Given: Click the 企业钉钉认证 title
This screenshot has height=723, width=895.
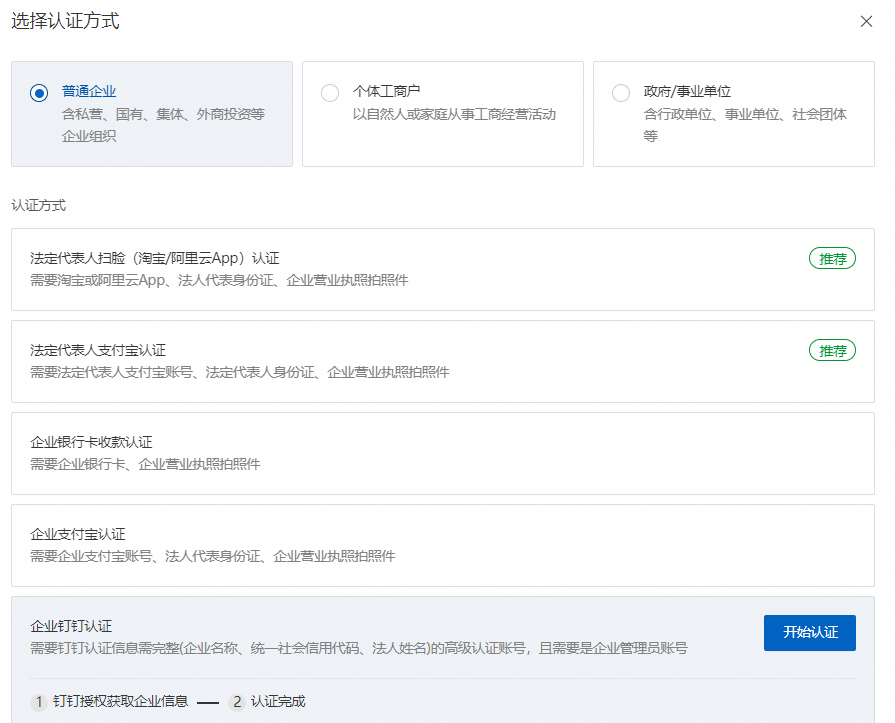Looking at the screenshot, I should [71, 626].
